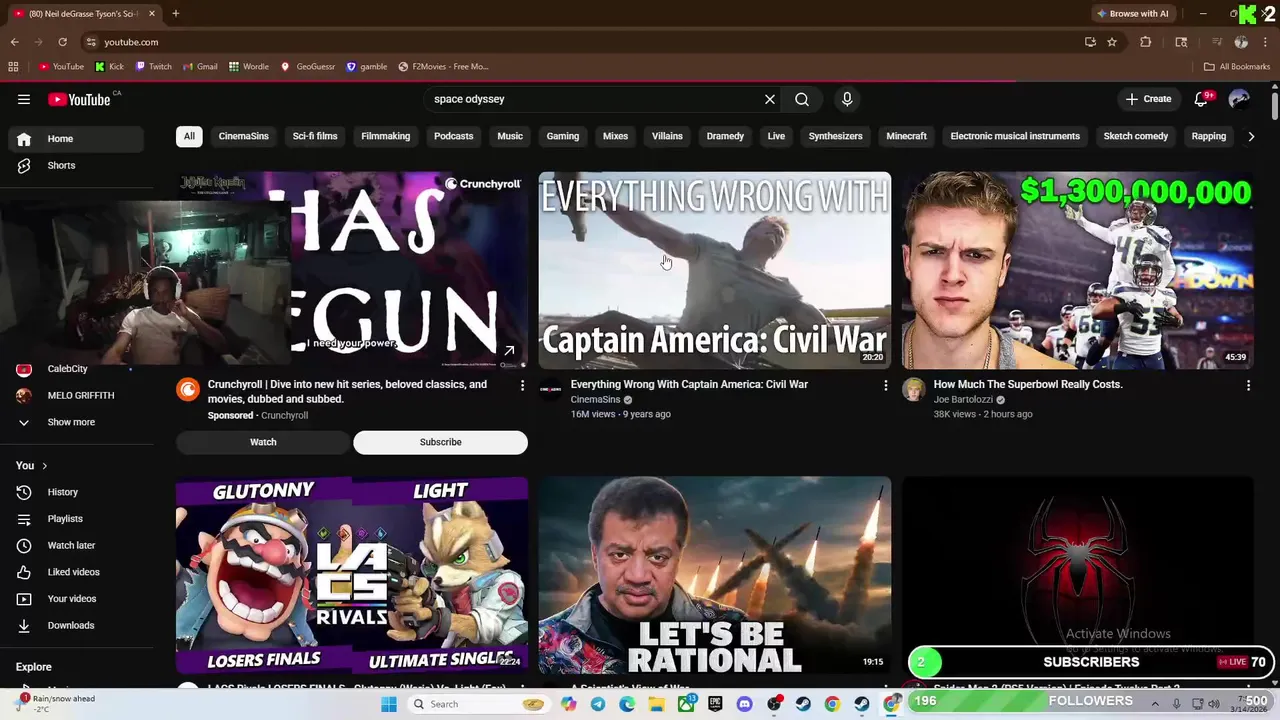The width and height of the screenshot is (1280, 720).
Task: Select the Gaming filter chip
Action: coord(563,136)
